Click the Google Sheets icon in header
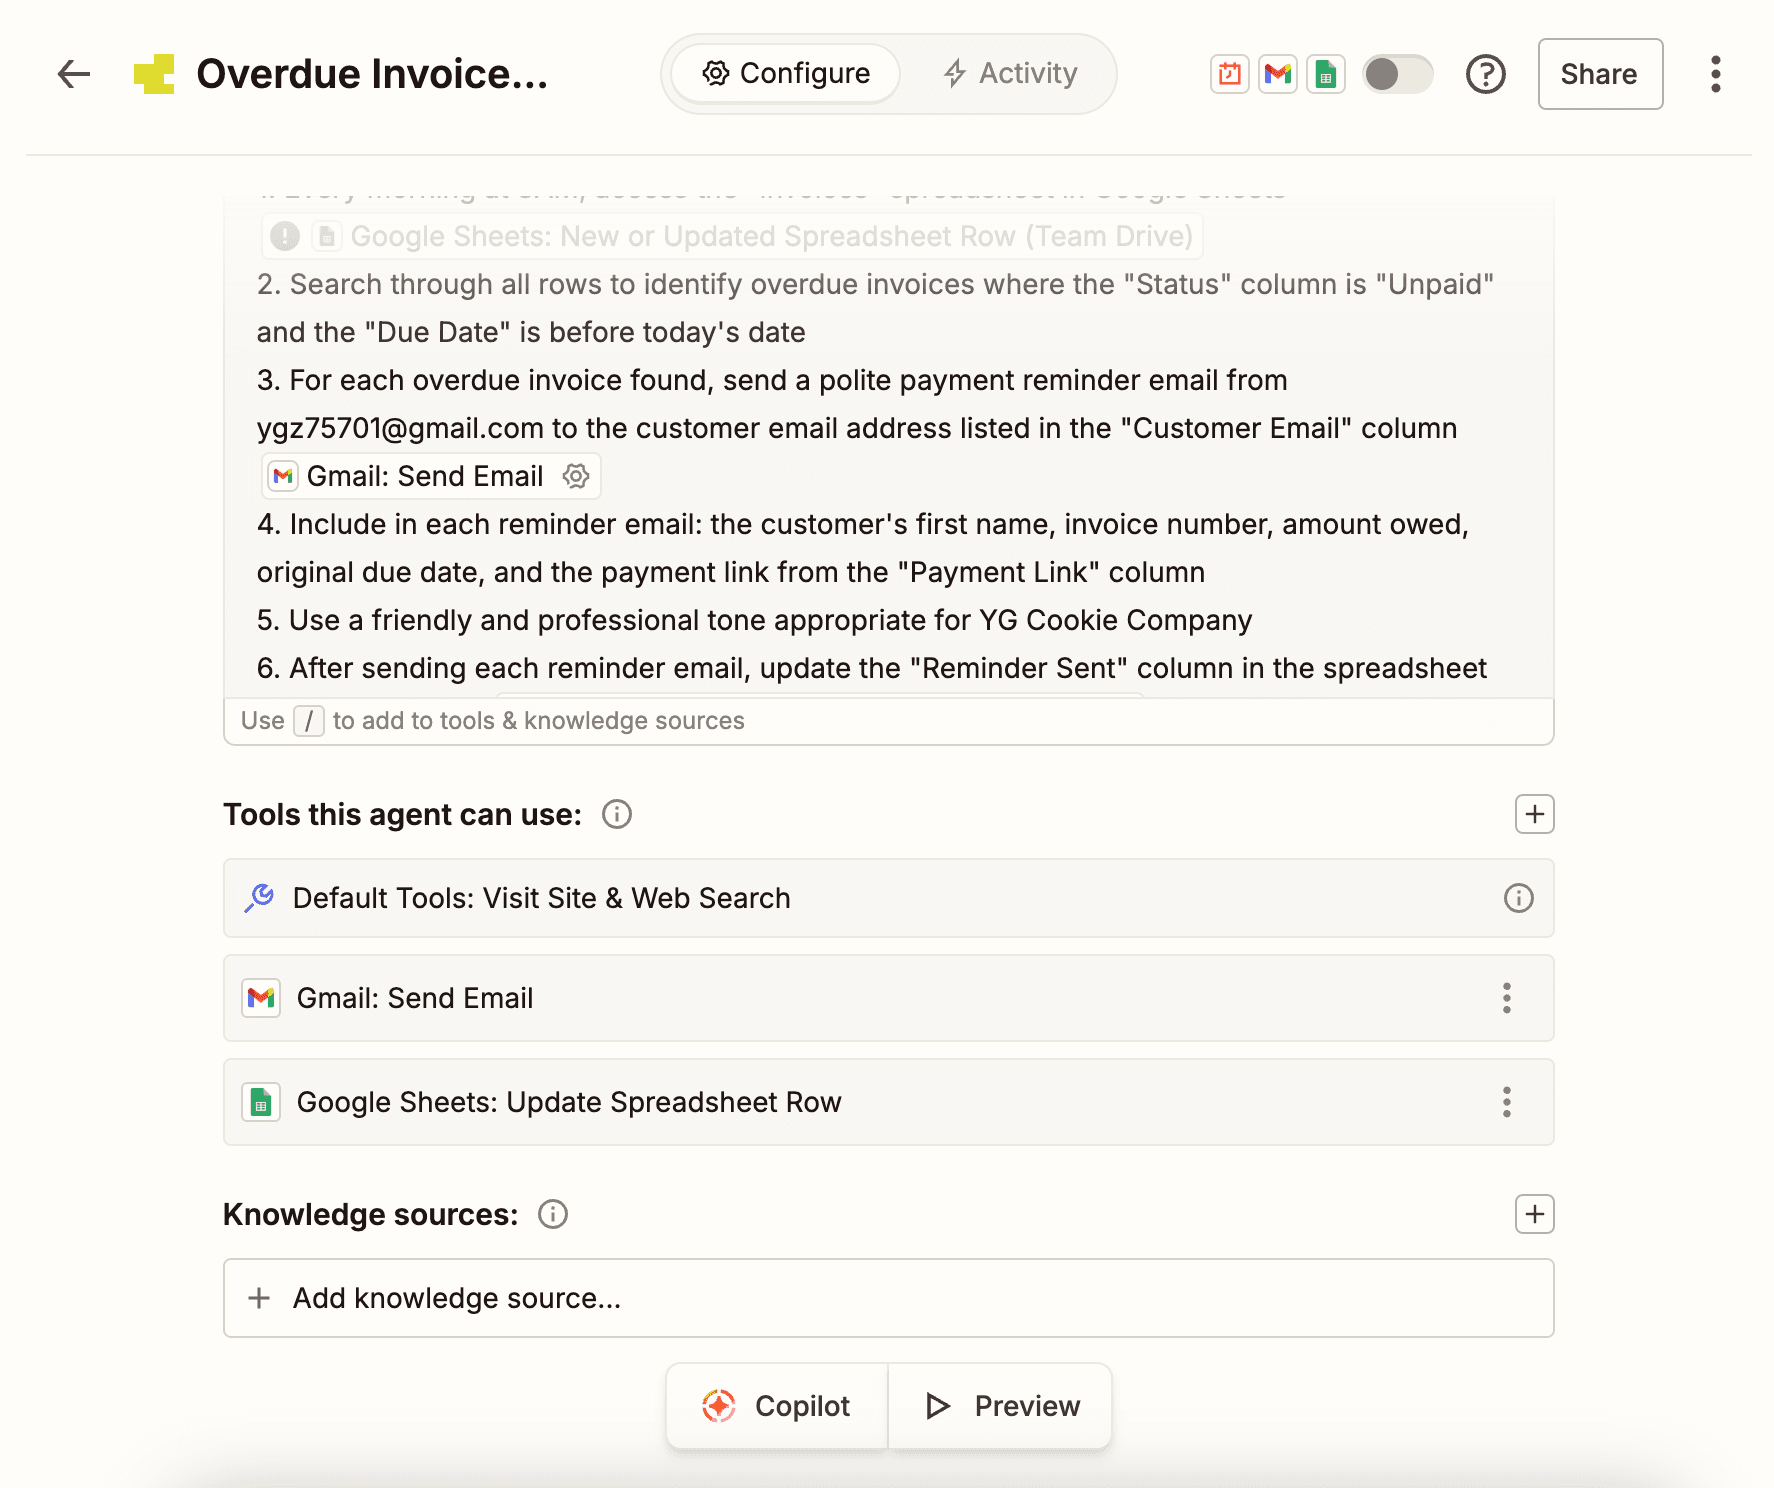 (x=1325, y=74)
